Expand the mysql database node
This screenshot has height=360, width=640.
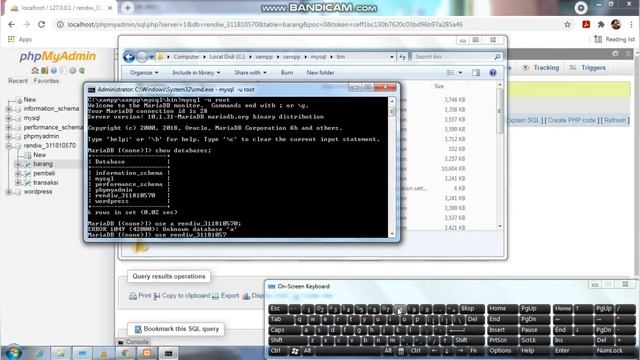(9, 118)
